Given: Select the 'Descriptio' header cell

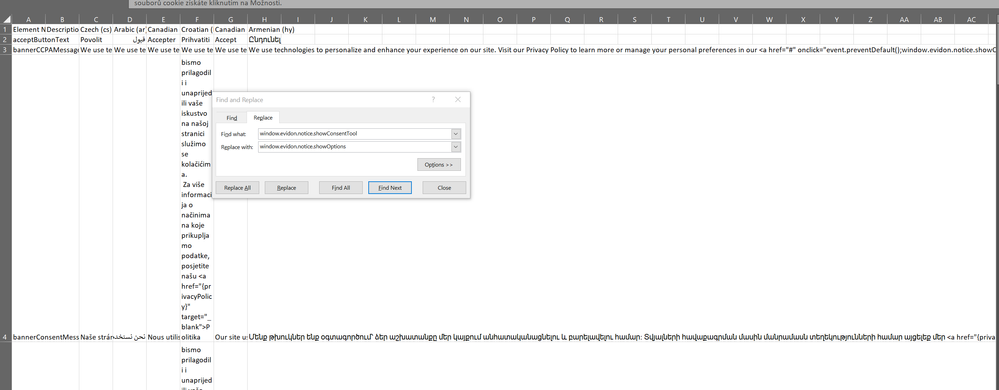Looking at the screenshot, I should [62, 29].
